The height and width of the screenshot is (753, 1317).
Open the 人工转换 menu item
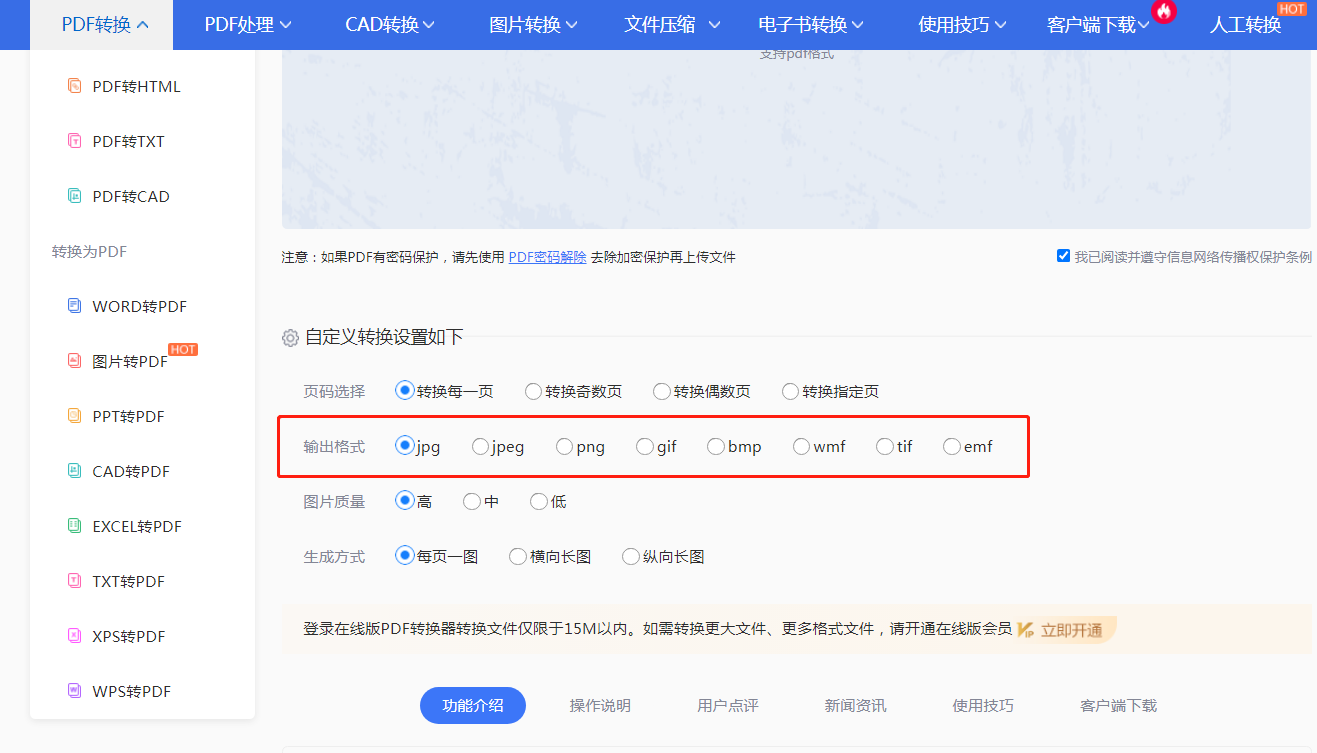[x=1245, y=25]
